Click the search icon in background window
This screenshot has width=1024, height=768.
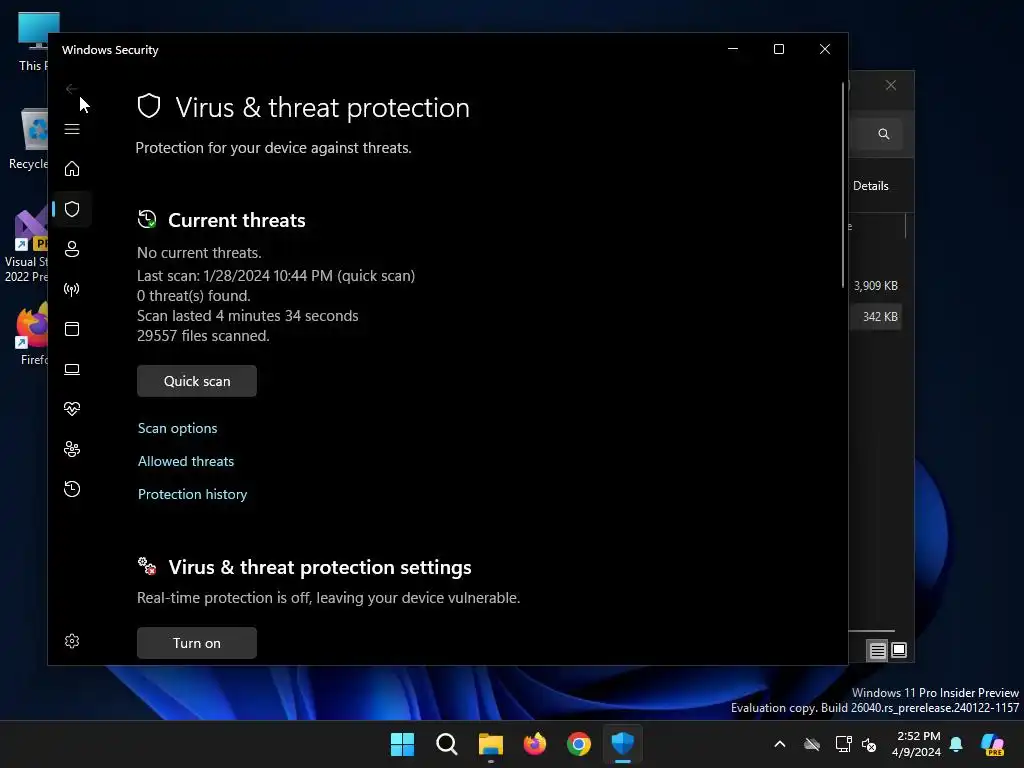click(884, 134)
